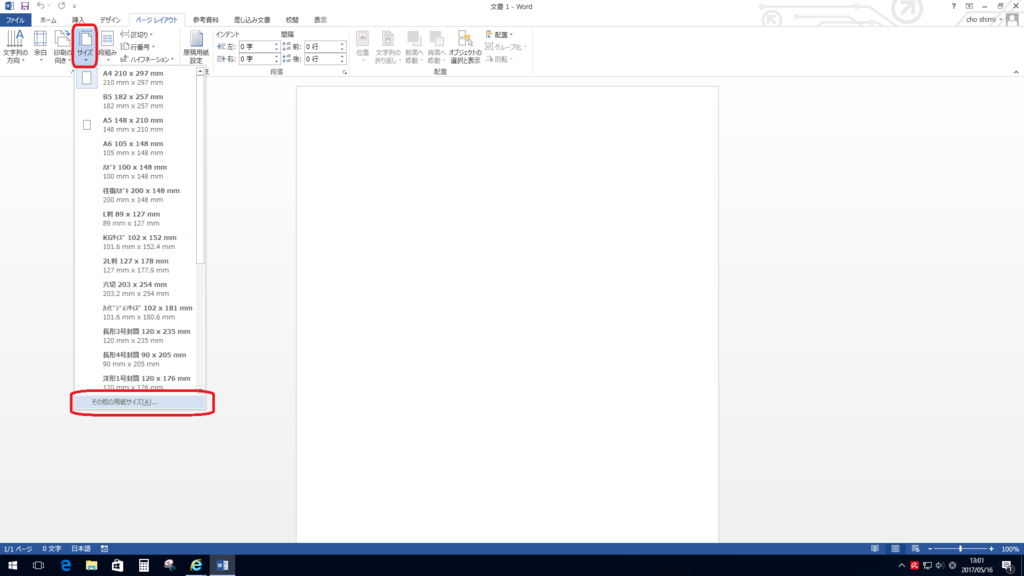Show hidden tray icons chevron

pos(901,566)
